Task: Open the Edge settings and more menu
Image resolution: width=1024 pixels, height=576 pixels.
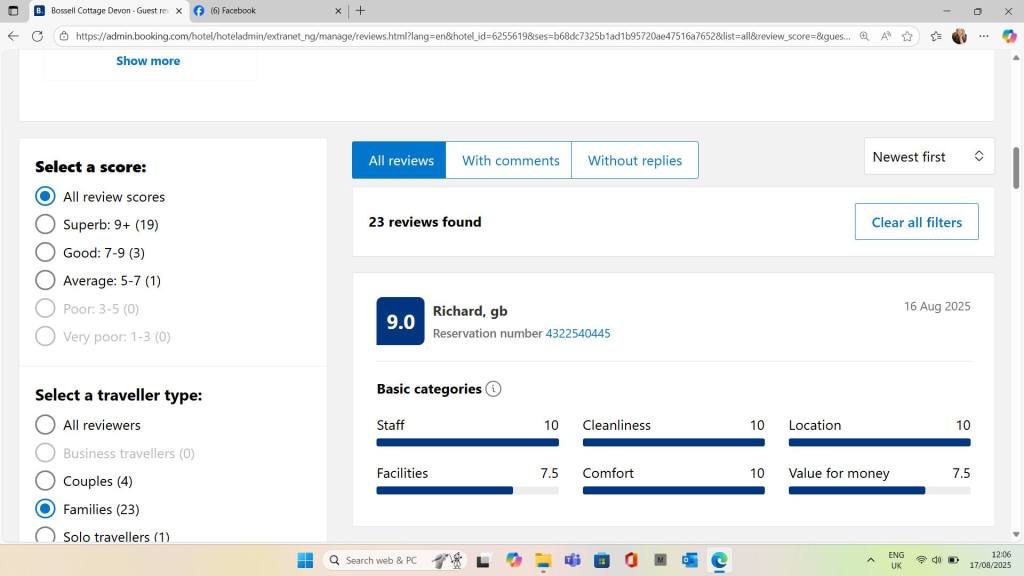Action: pos(984,36)
